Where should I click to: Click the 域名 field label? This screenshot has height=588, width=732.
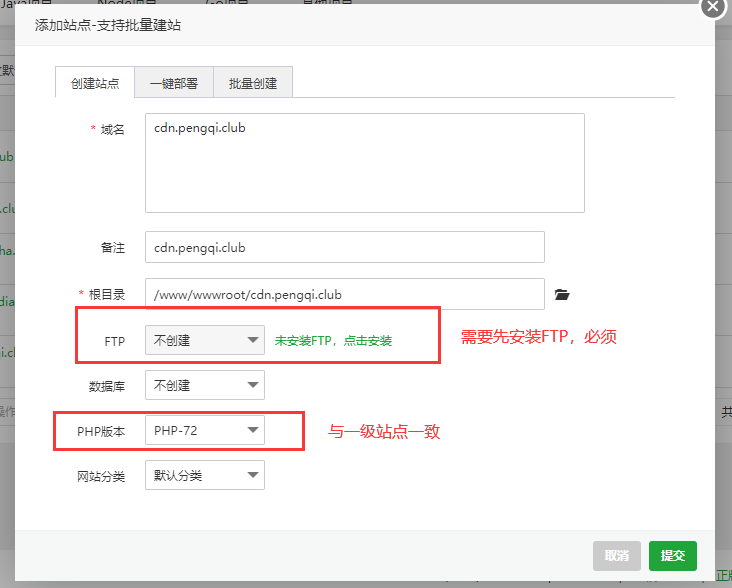coord(113,129)
